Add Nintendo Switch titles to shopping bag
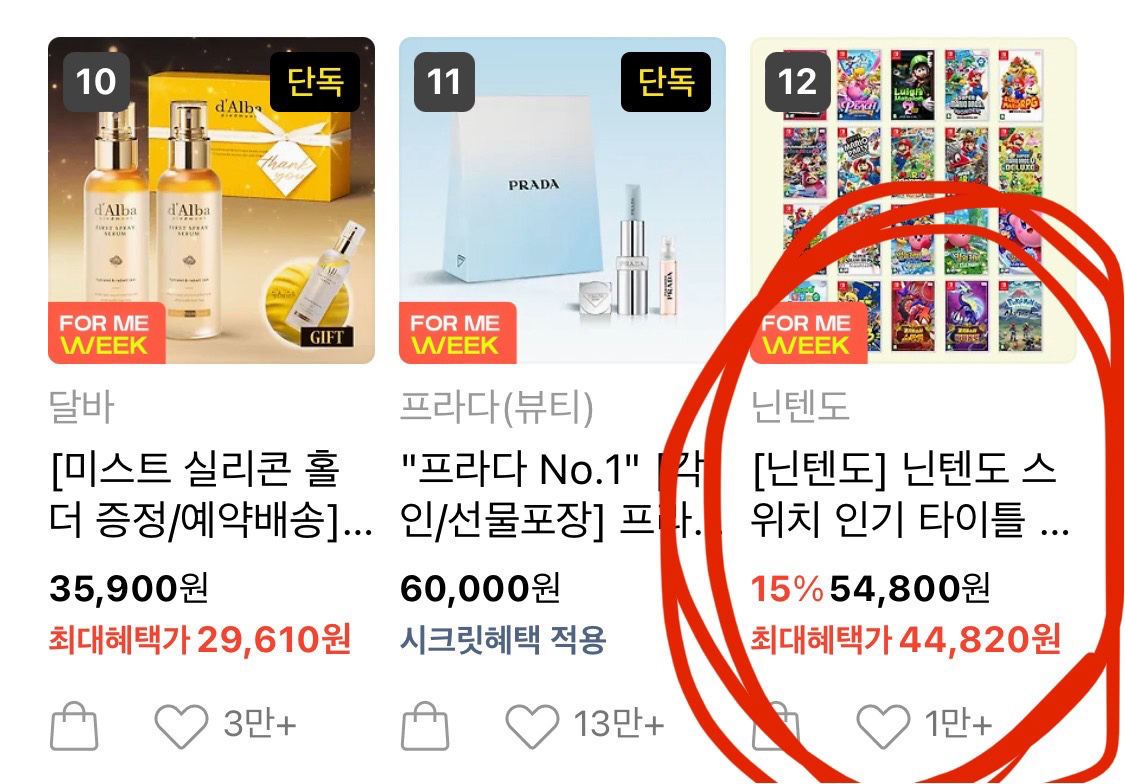The height and width of the screenshot is (784, 1125). tap(776, 725)
